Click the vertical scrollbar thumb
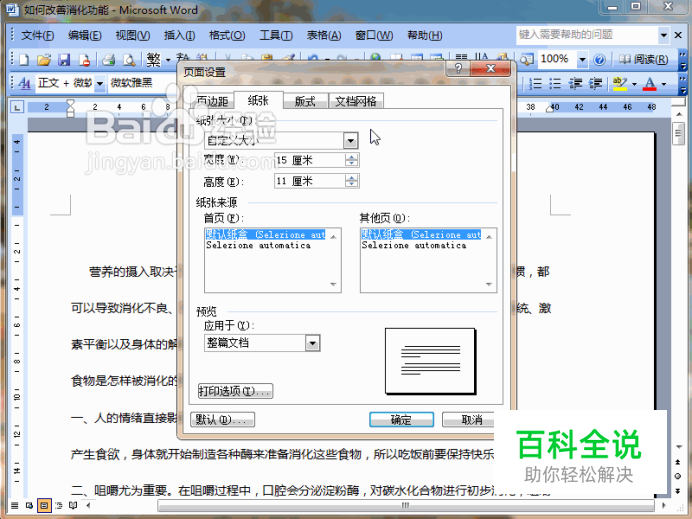The image size is (692, 519). pos(678,134)
